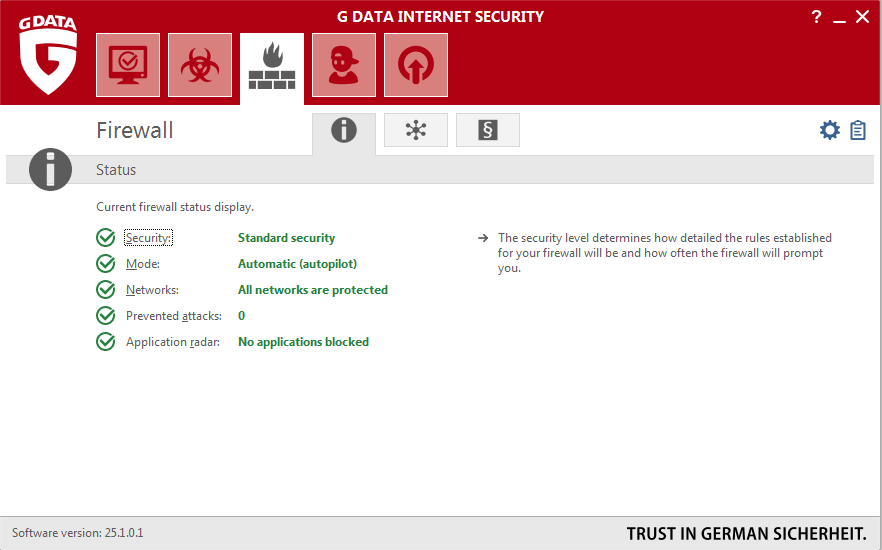882x550 pixels.
Task: Click the green check beside Mode
Action: click(106, 263)
